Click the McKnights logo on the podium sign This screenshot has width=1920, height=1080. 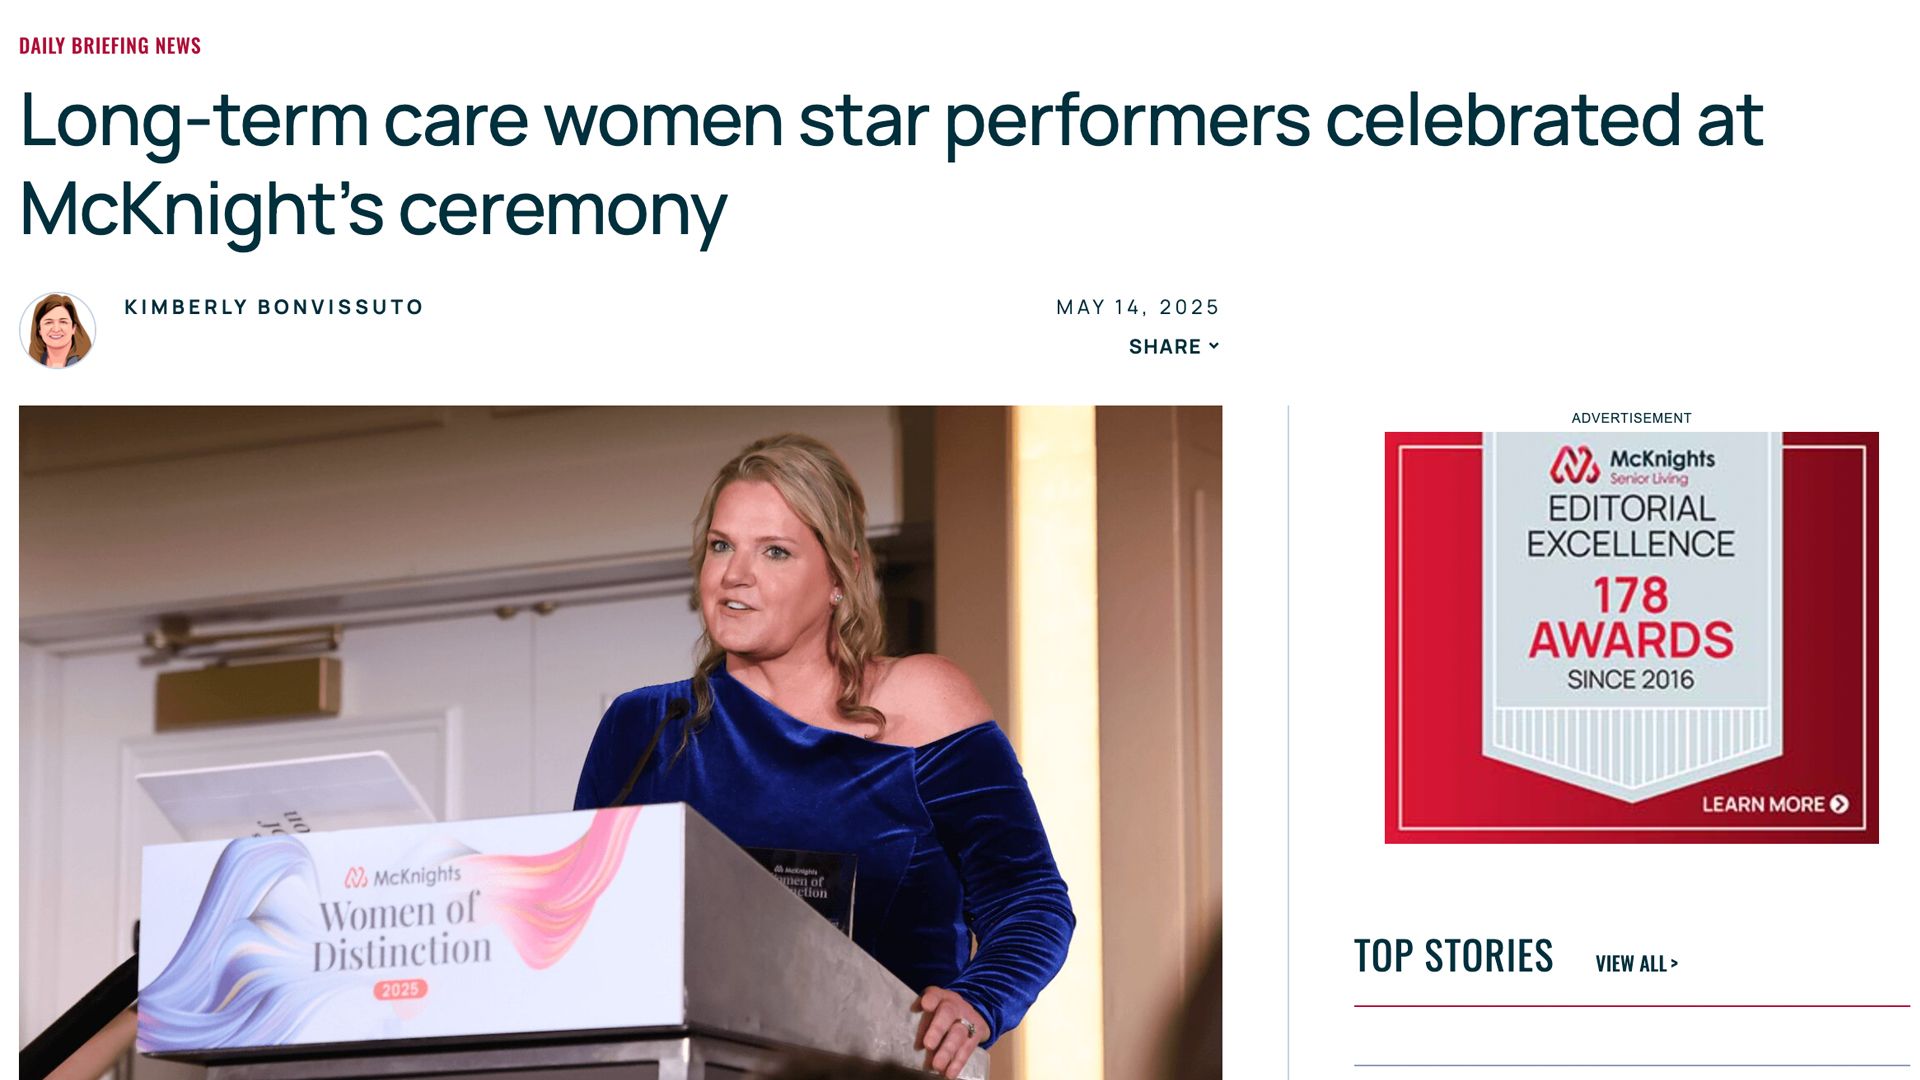[x=403, y=877]
